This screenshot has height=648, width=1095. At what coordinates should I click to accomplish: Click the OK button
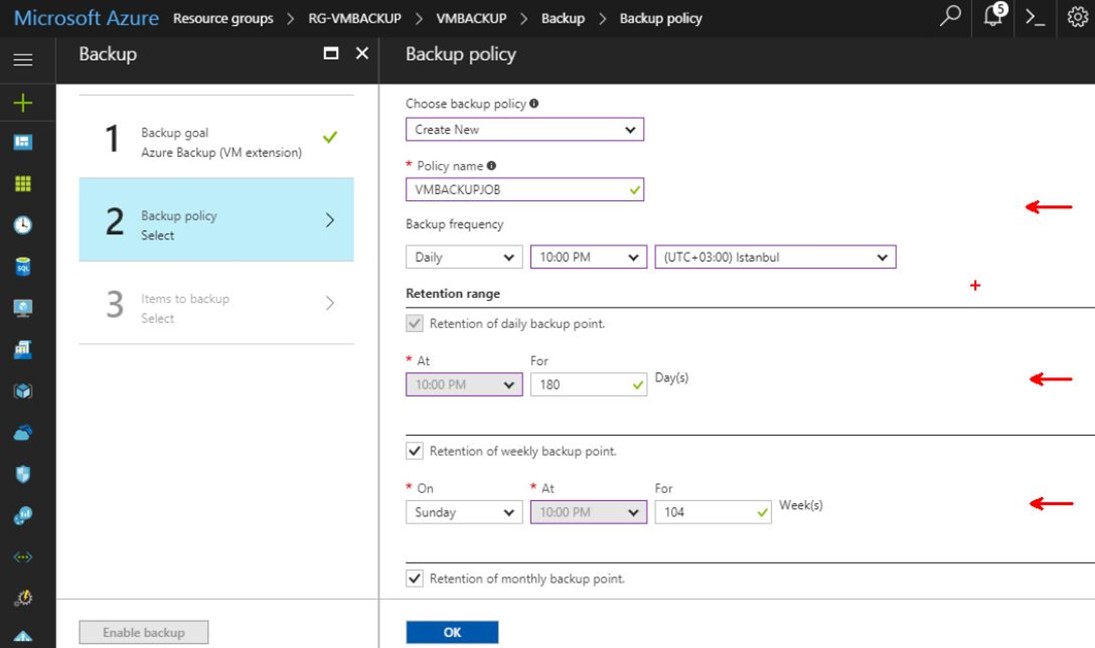click(452, 632)
